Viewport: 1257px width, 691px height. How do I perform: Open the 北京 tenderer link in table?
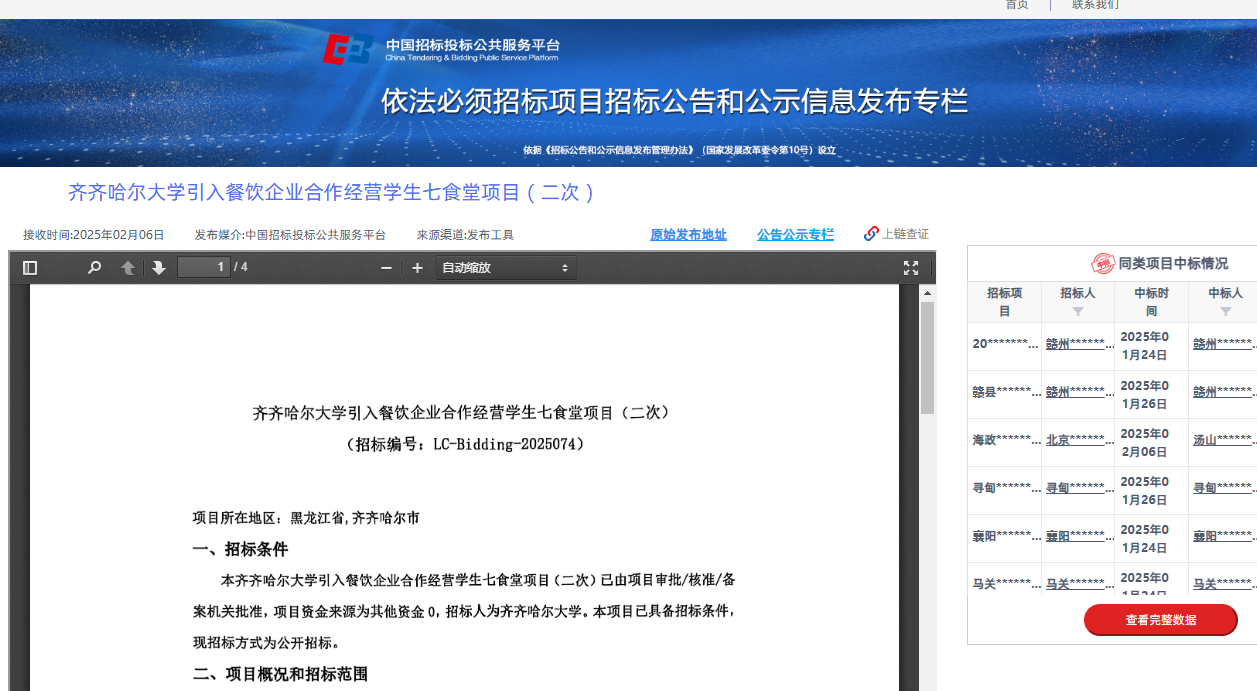1076,440
